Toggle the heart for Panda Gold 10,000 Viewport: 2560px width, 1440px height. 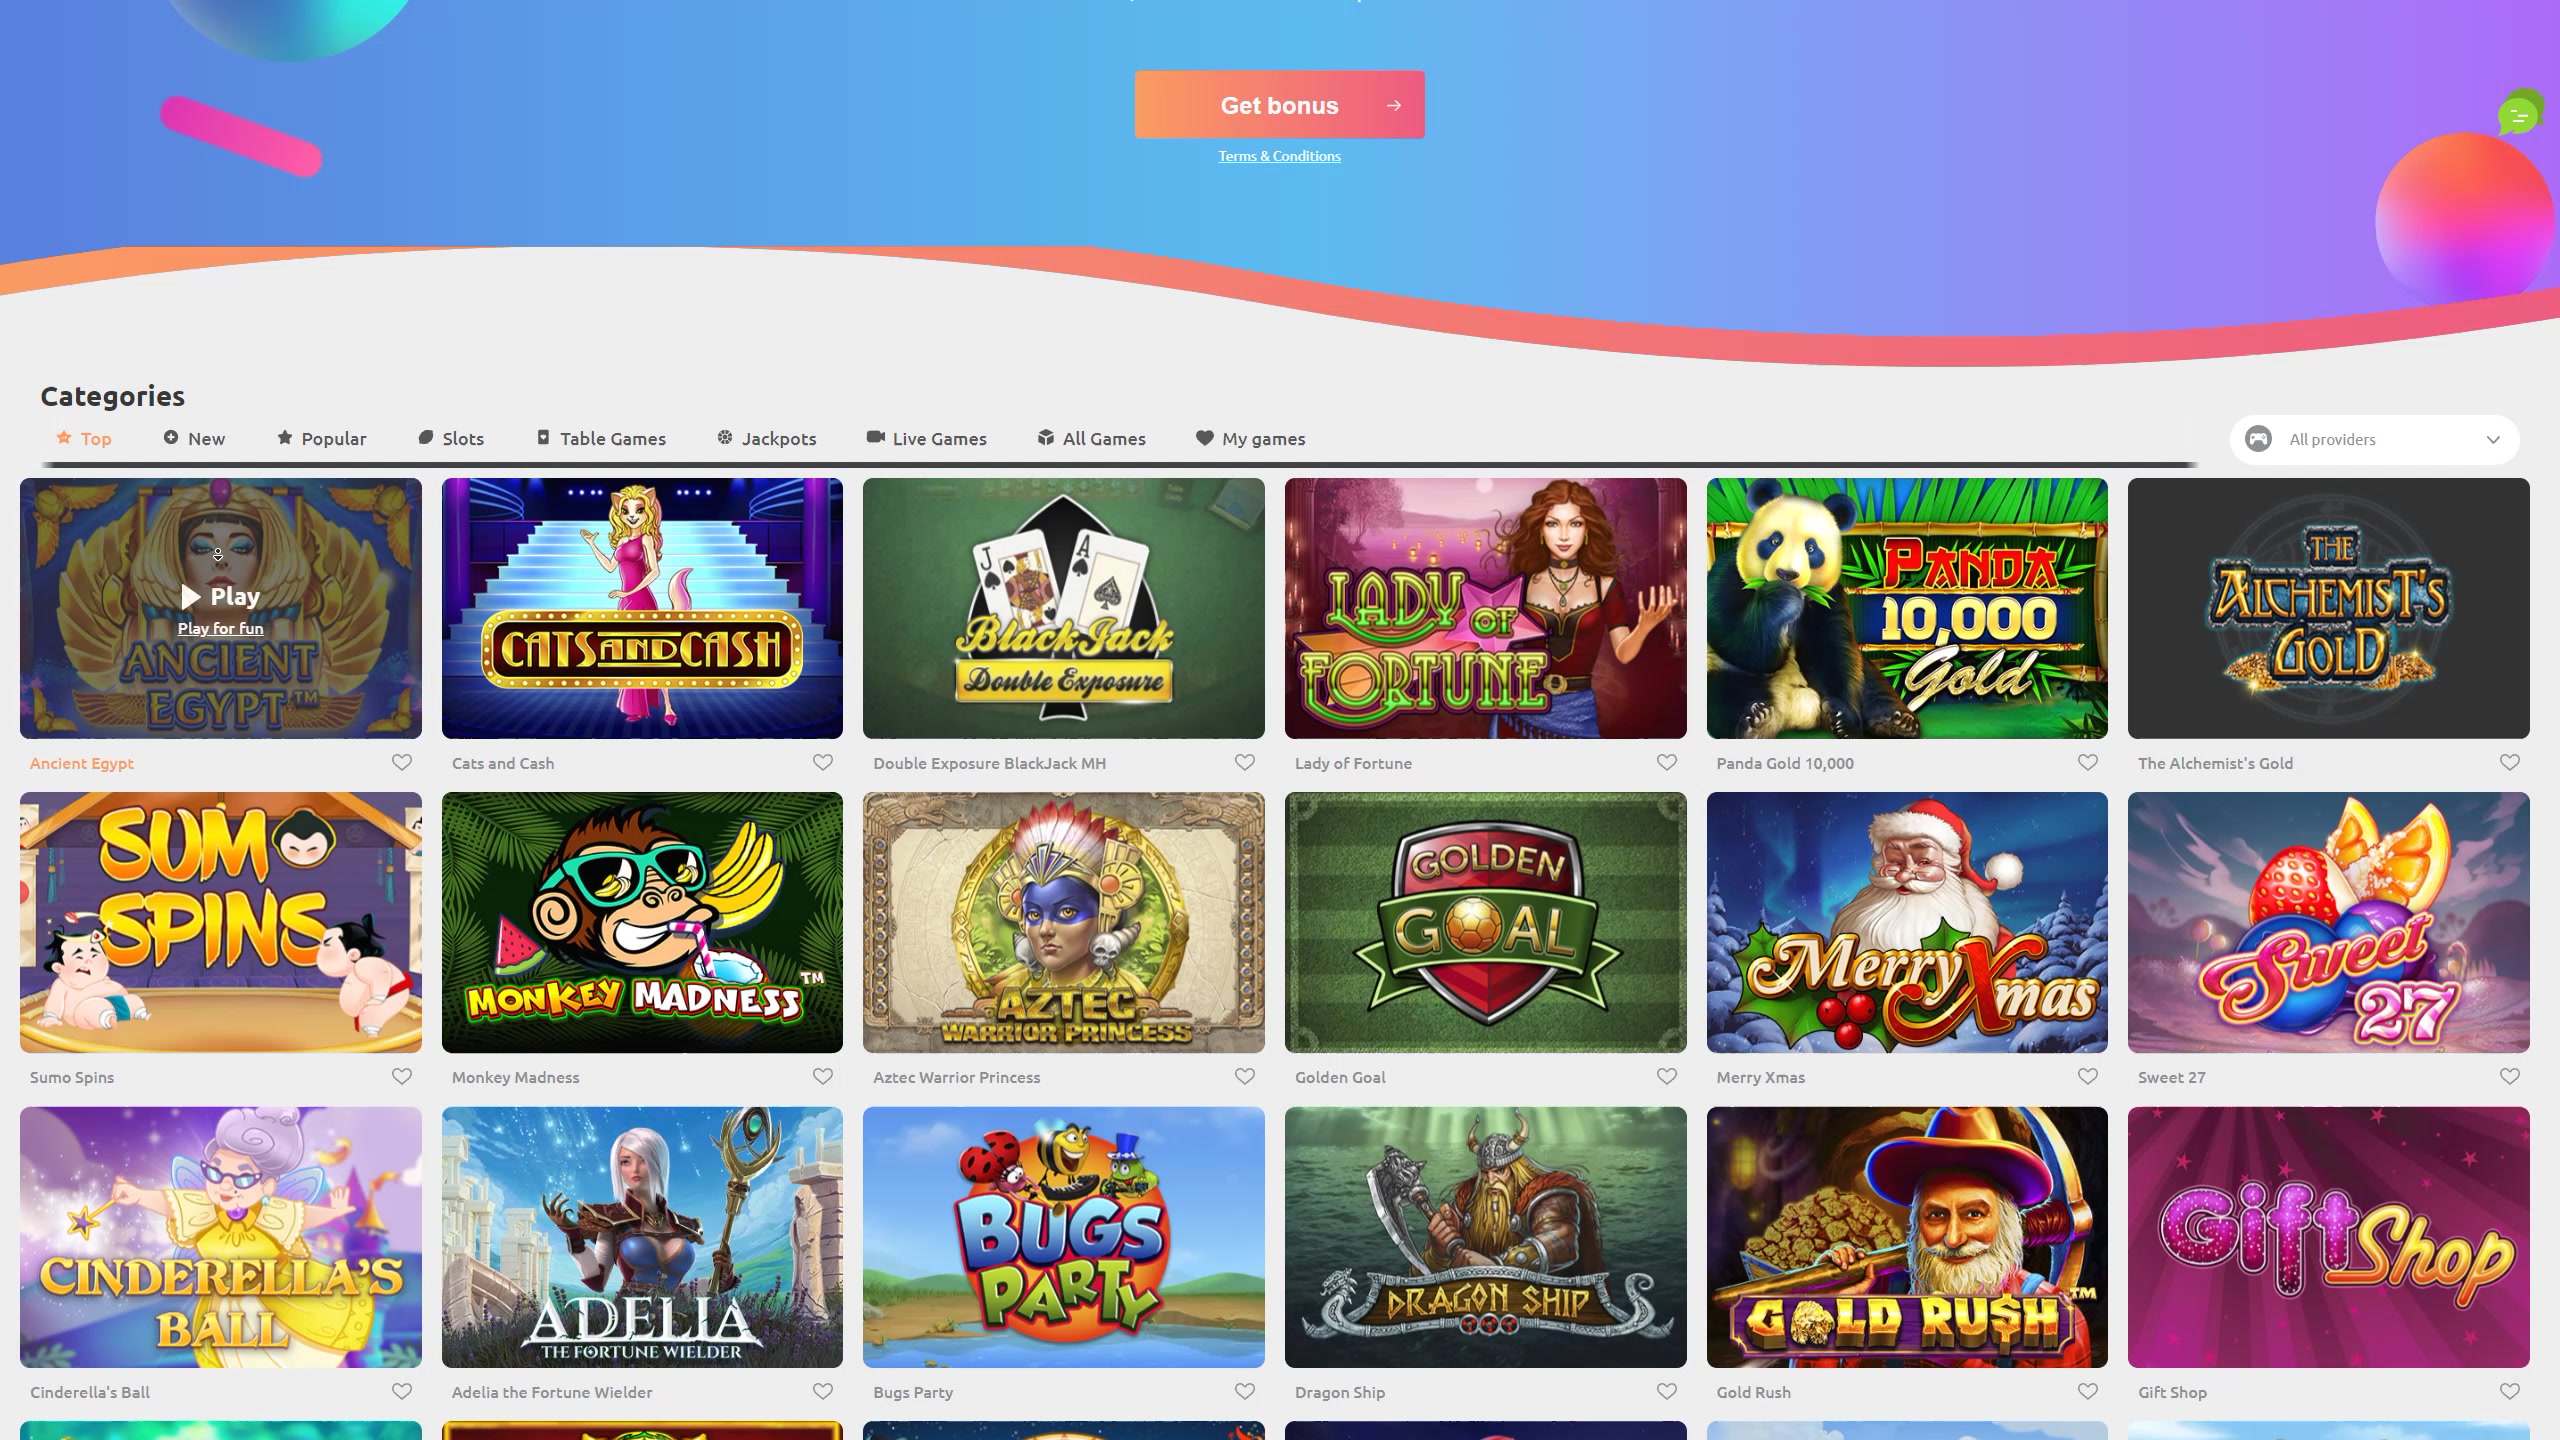tap(2088, 762)
